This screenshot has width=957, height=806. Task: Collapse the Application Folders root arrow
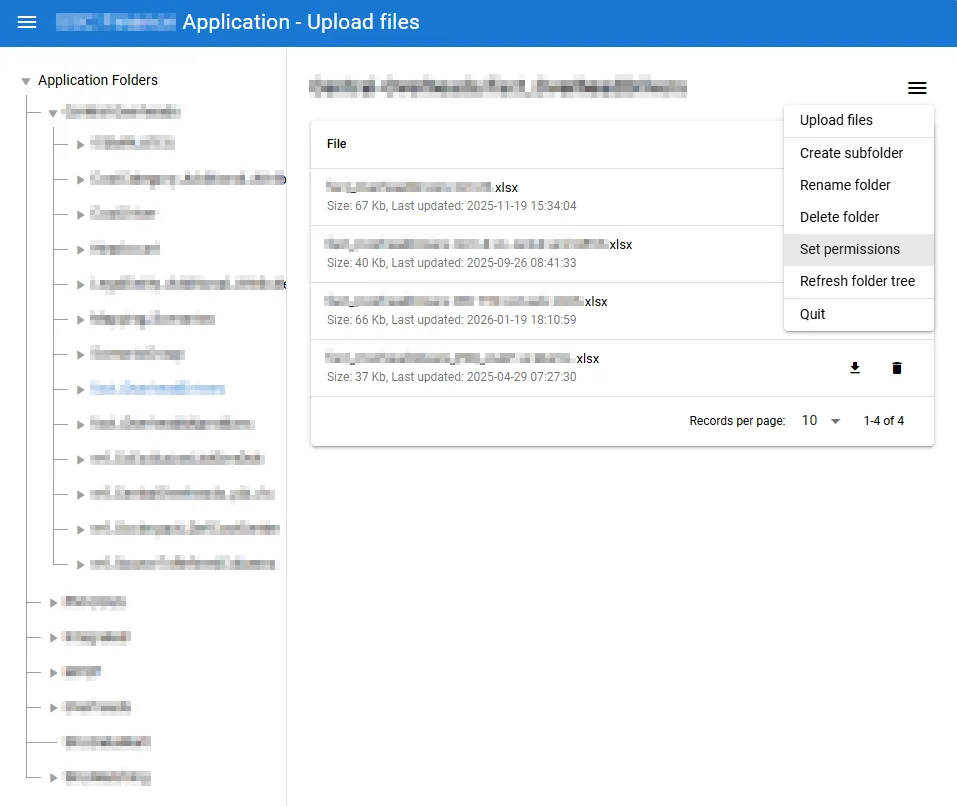[x=26, y=81]
